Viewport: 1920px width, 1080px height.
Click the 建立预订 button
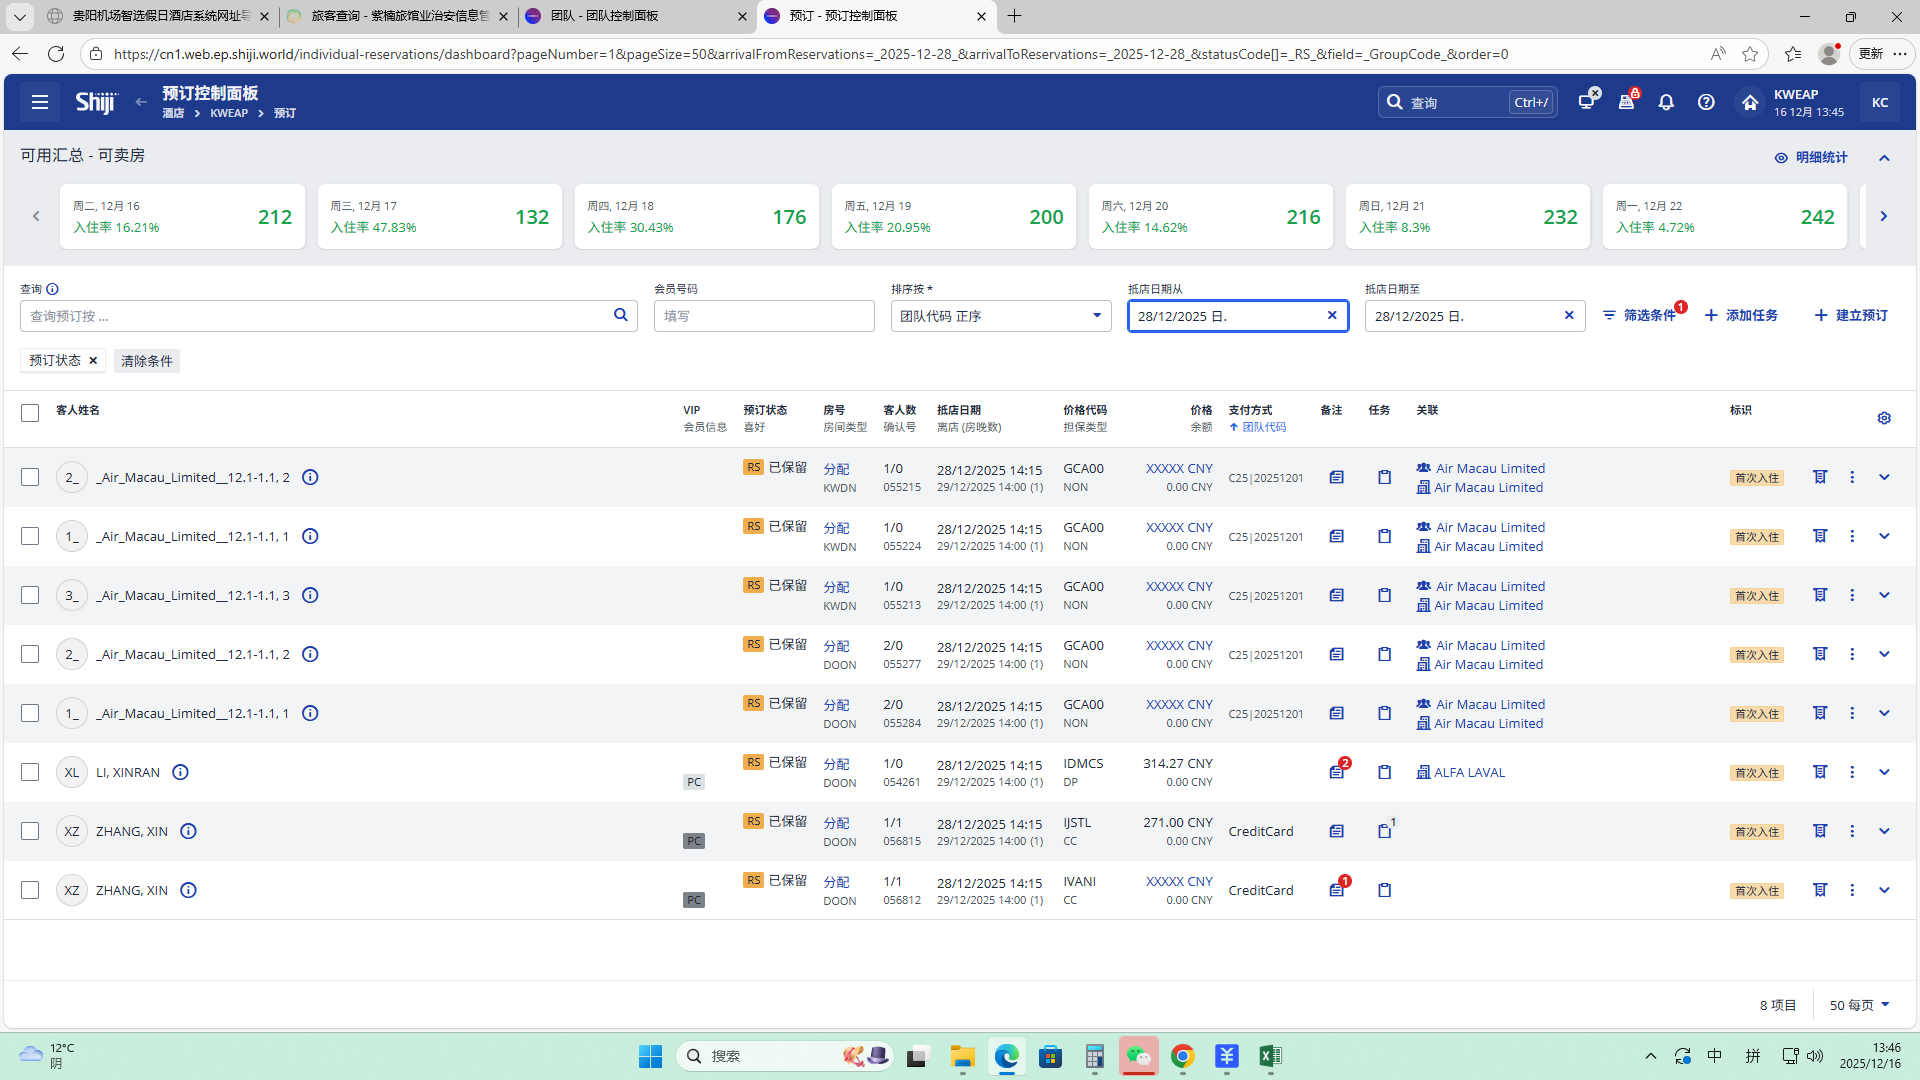point(1851,315)
